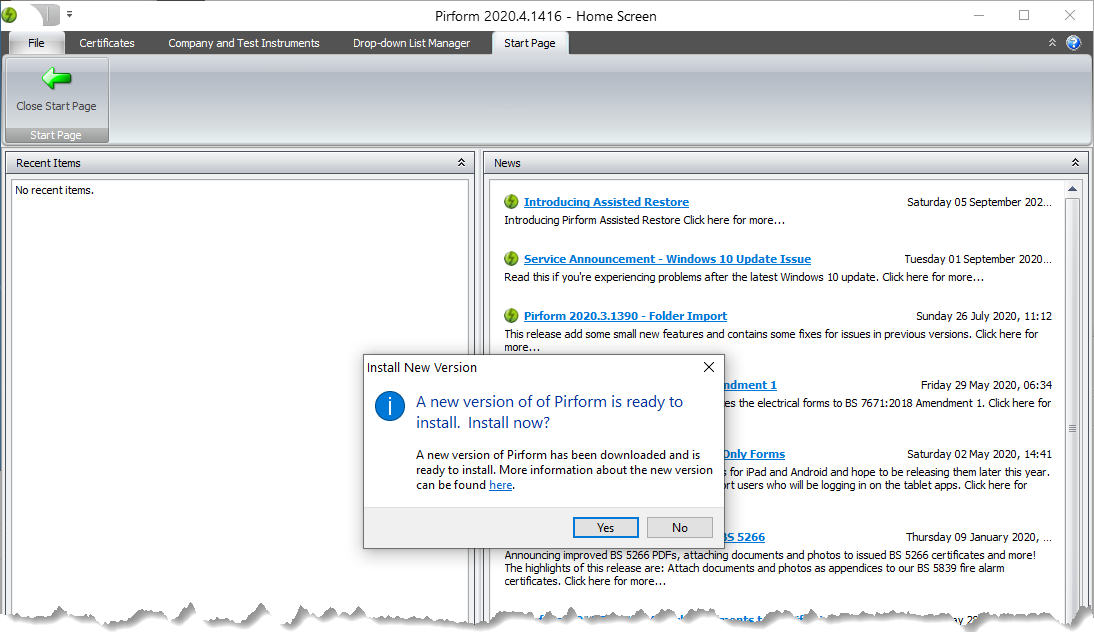Collapse the Recent Items panel
The width and height of the screenshot is (1094, 632).
coord(461,163)
